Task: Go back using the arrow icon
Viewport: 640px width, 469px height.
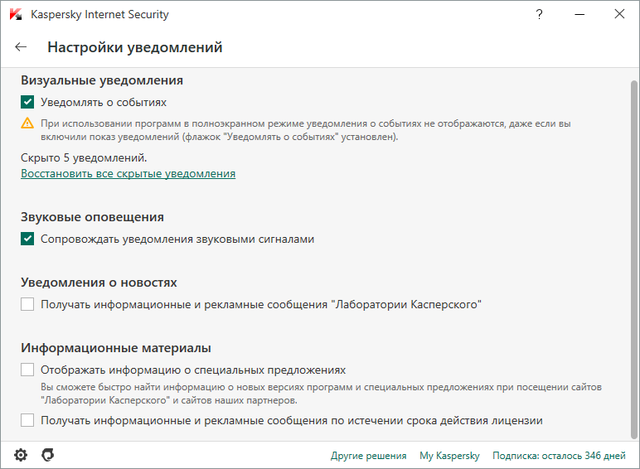Action: click(20, 47)
